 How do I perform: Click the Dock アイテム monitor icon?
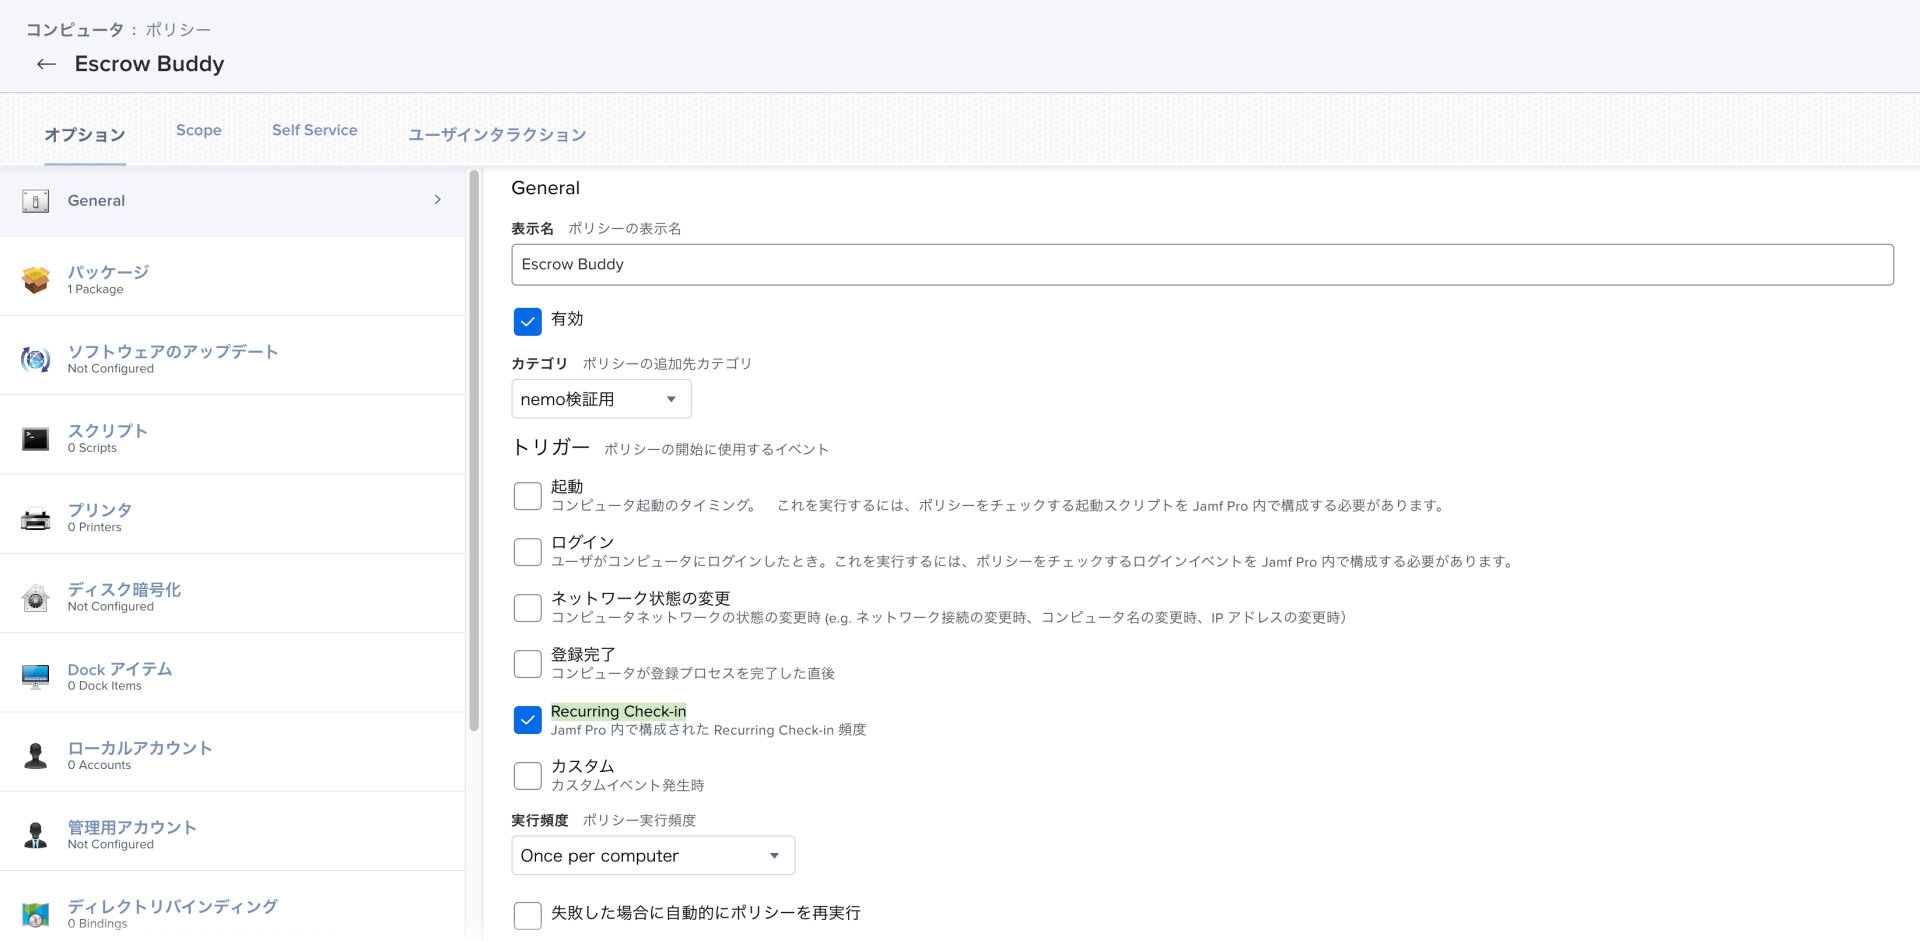tap(35, 676)
